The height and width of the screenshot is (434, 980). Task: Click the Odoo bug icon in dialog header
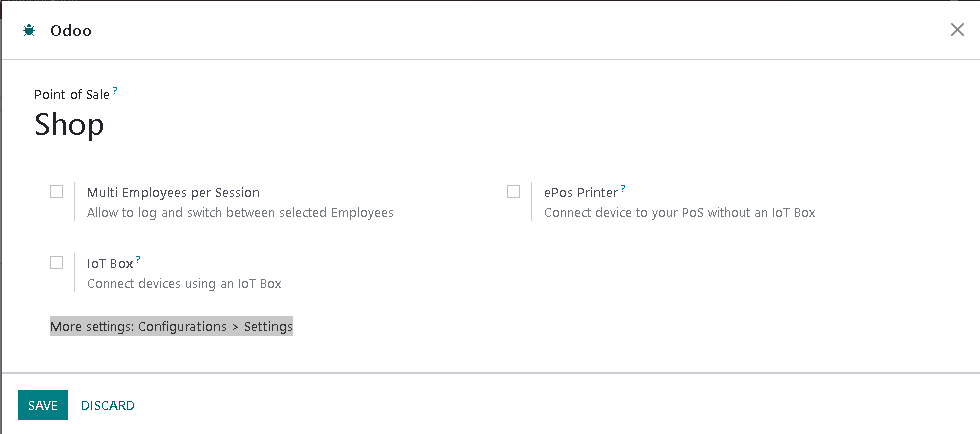pyautogui.click(x=29, y=31)
